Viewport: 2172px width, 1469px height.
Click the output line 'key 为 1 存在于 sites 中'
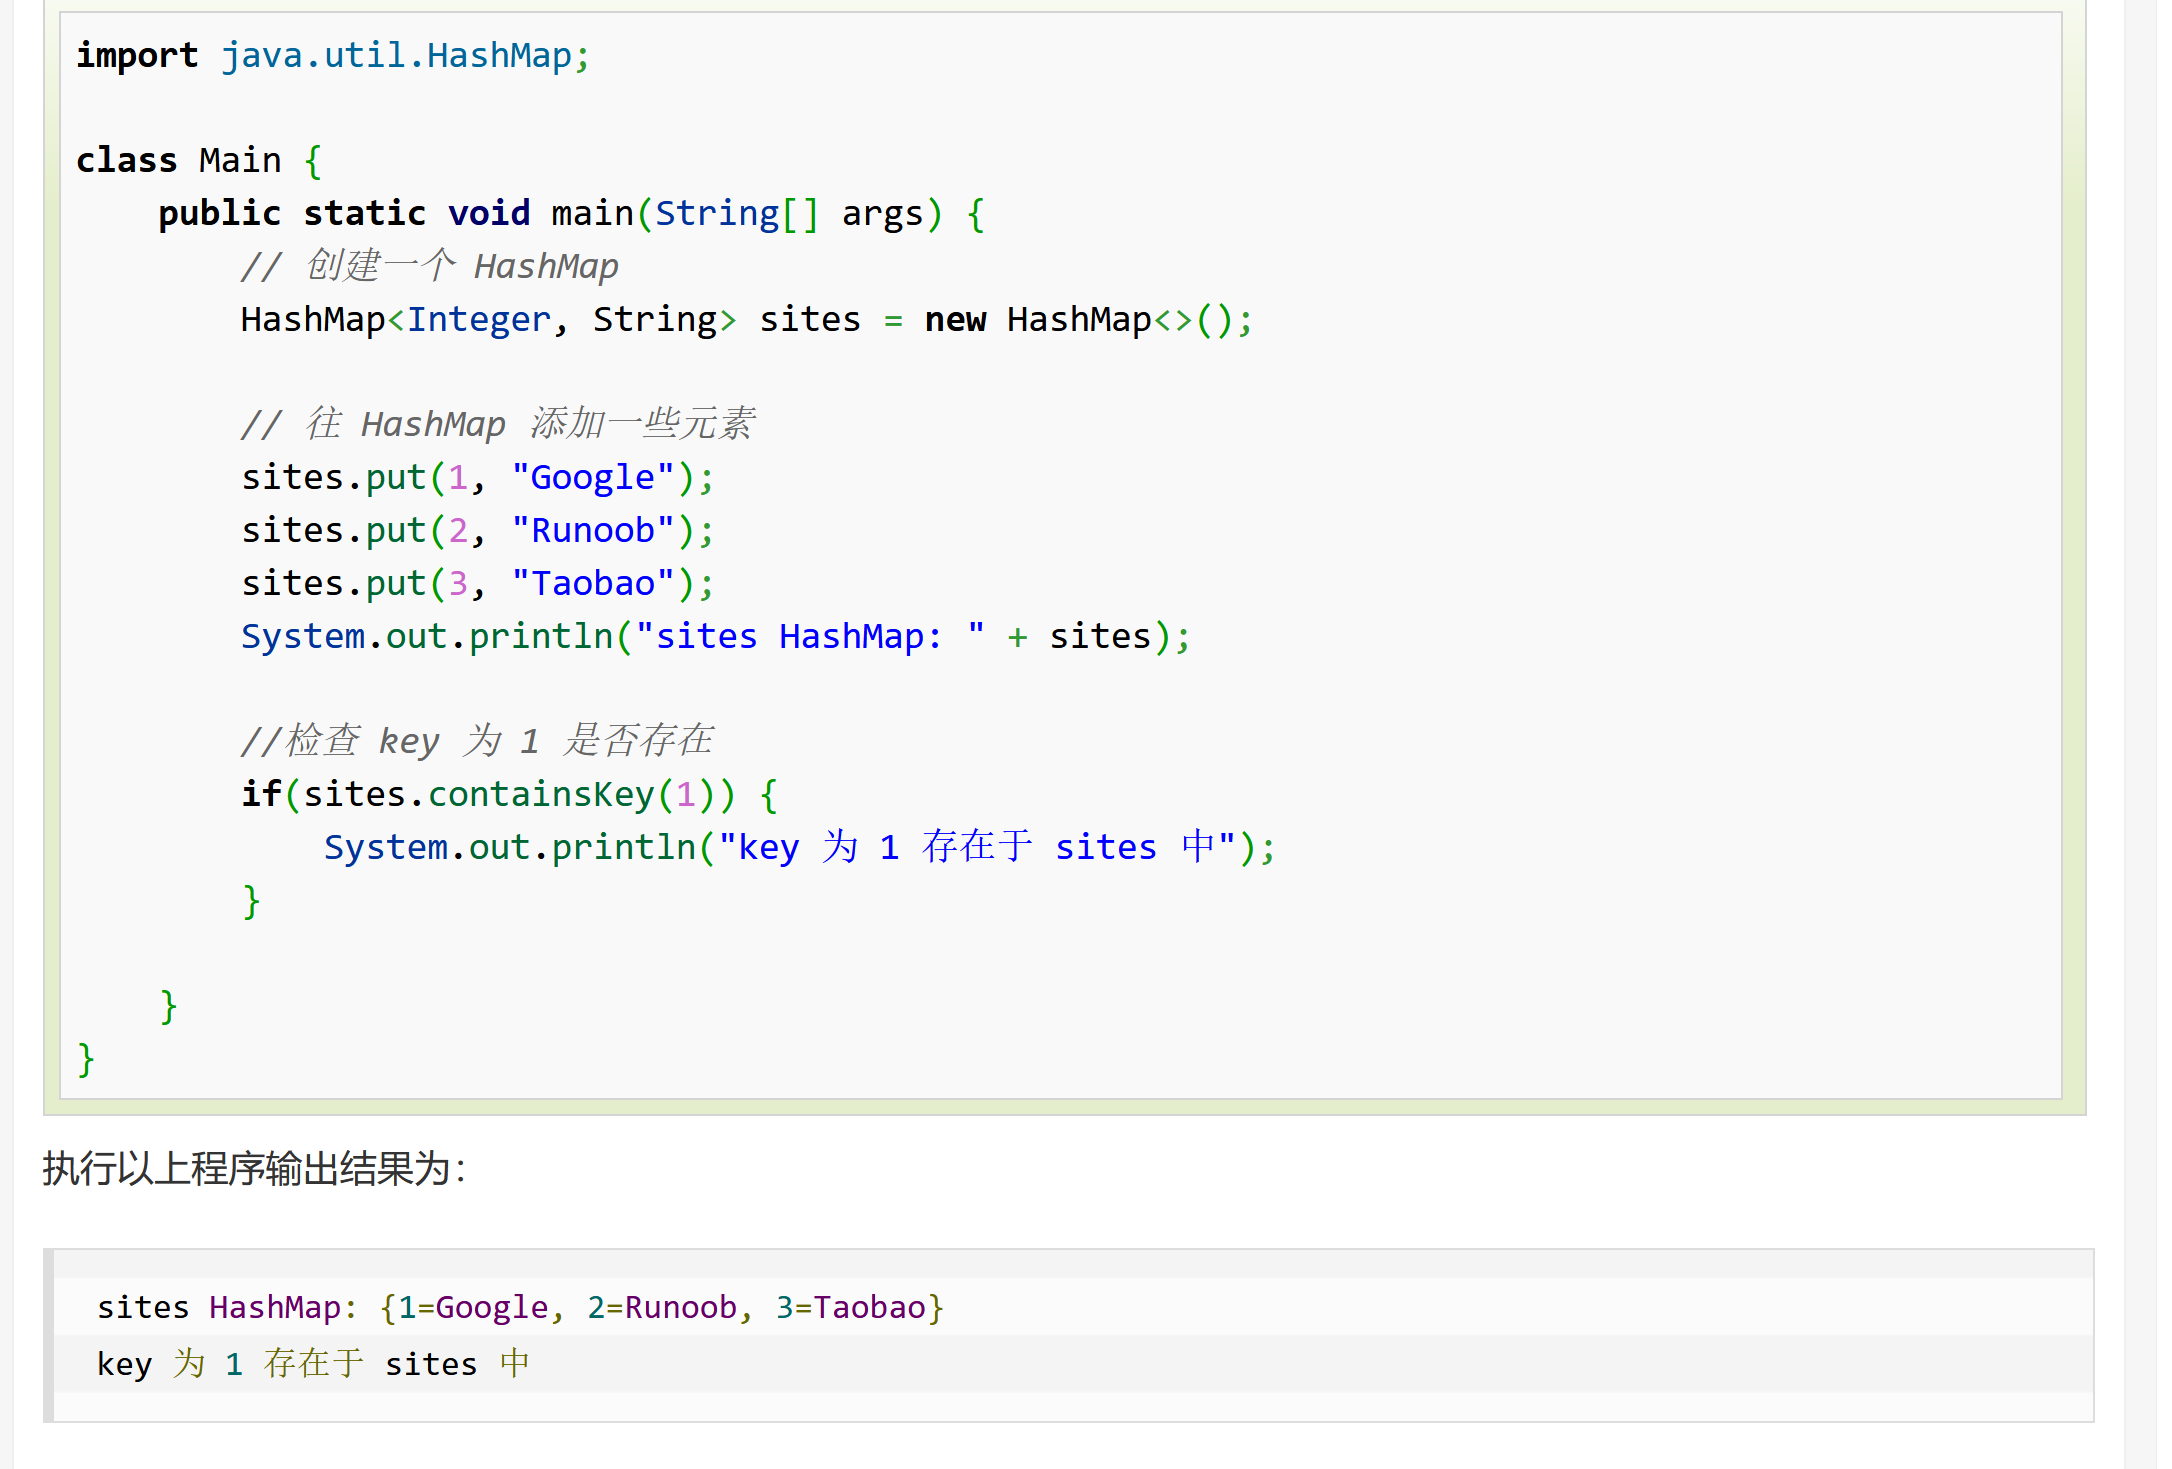pyautogui.click(x=313, y=1364)
